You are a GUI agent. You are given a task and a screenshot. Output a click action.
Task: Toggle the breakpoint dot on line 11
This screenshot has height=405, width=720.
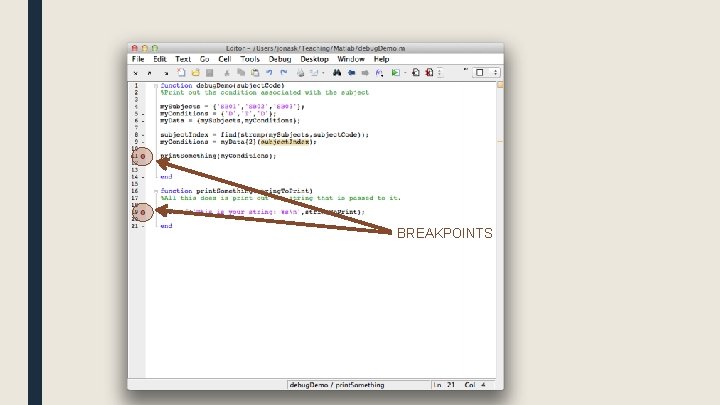[x=143, y=157]
